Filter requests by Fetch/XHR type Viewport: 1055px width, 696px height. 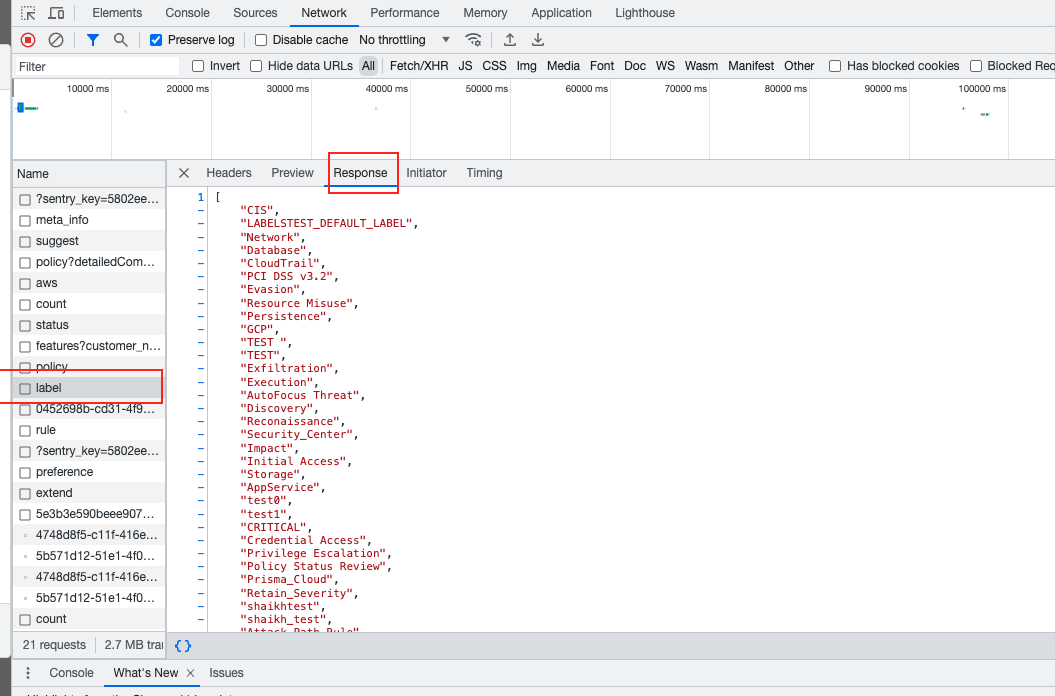point(419,66)
